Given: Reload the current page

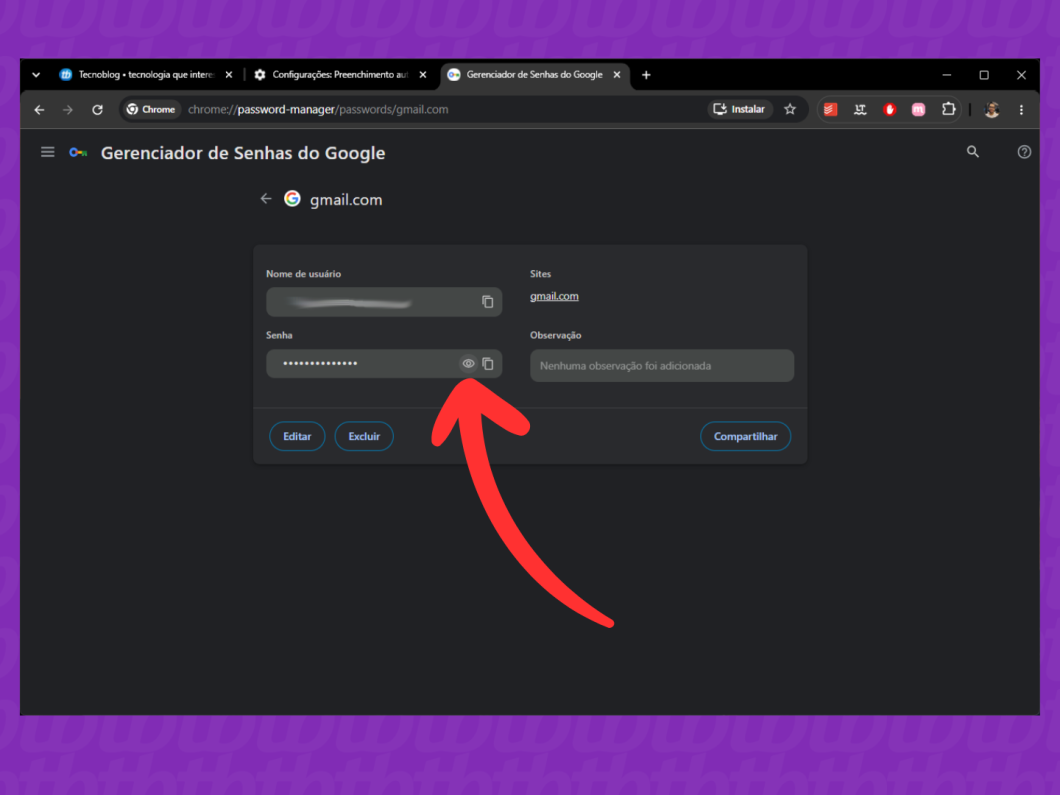Looking at the screenshot, I should (x=97, y=110).
